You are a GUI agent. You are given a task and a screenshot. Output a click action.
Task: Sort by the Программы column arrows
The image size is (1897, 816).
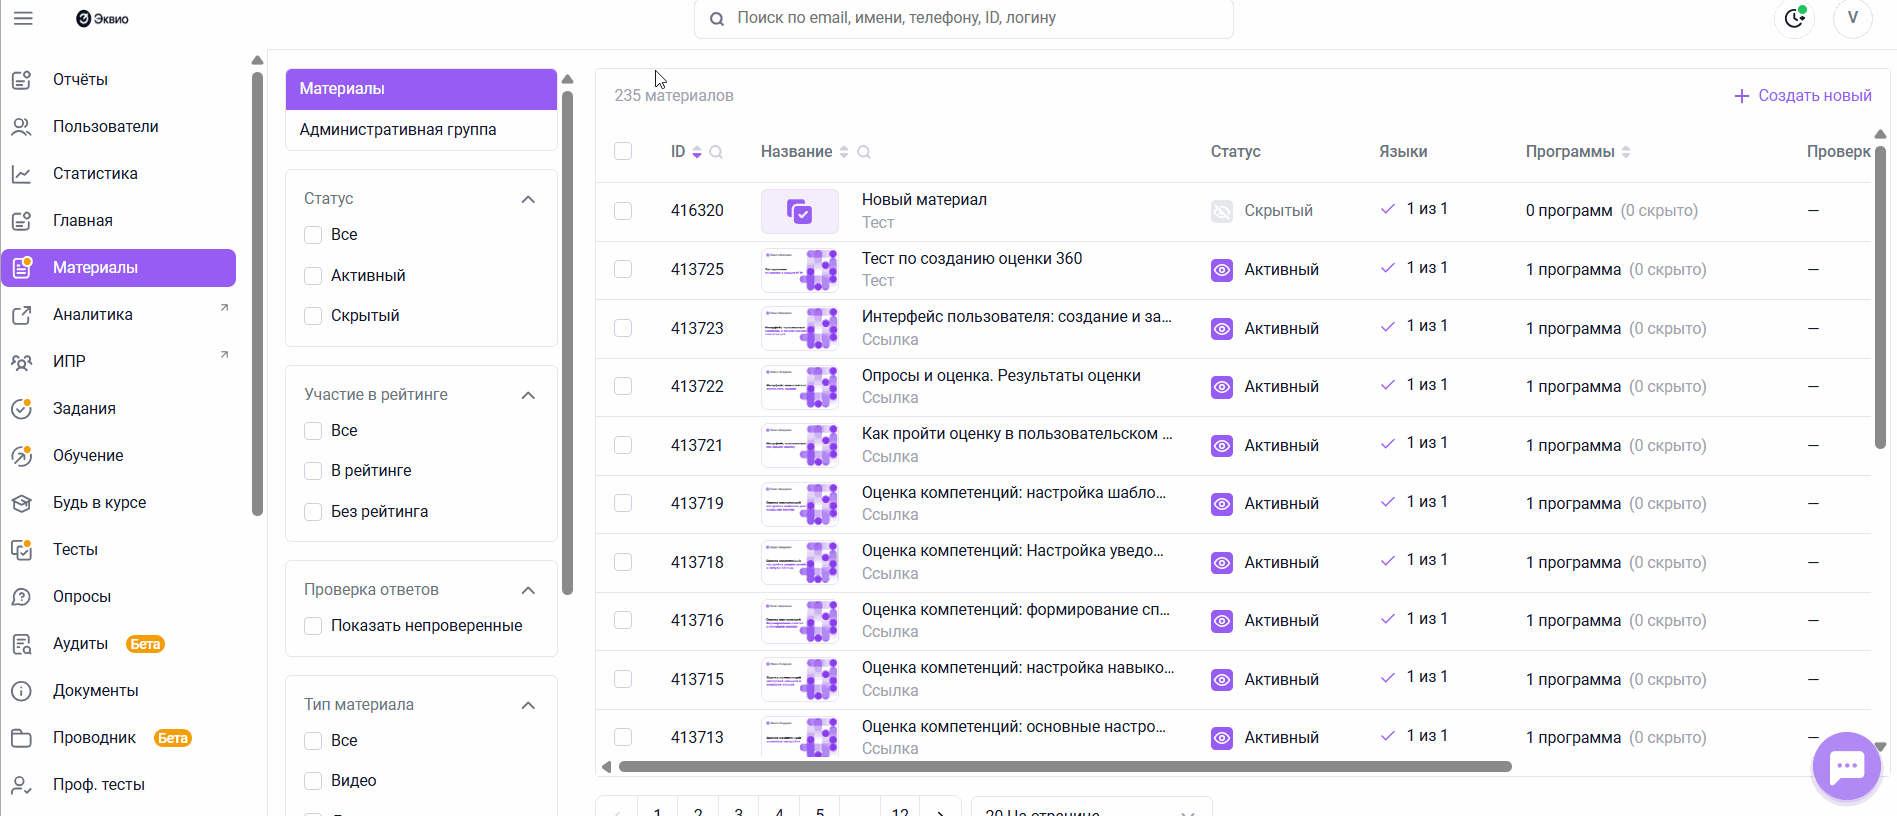pyautogui.click(x=1626, y=152)
